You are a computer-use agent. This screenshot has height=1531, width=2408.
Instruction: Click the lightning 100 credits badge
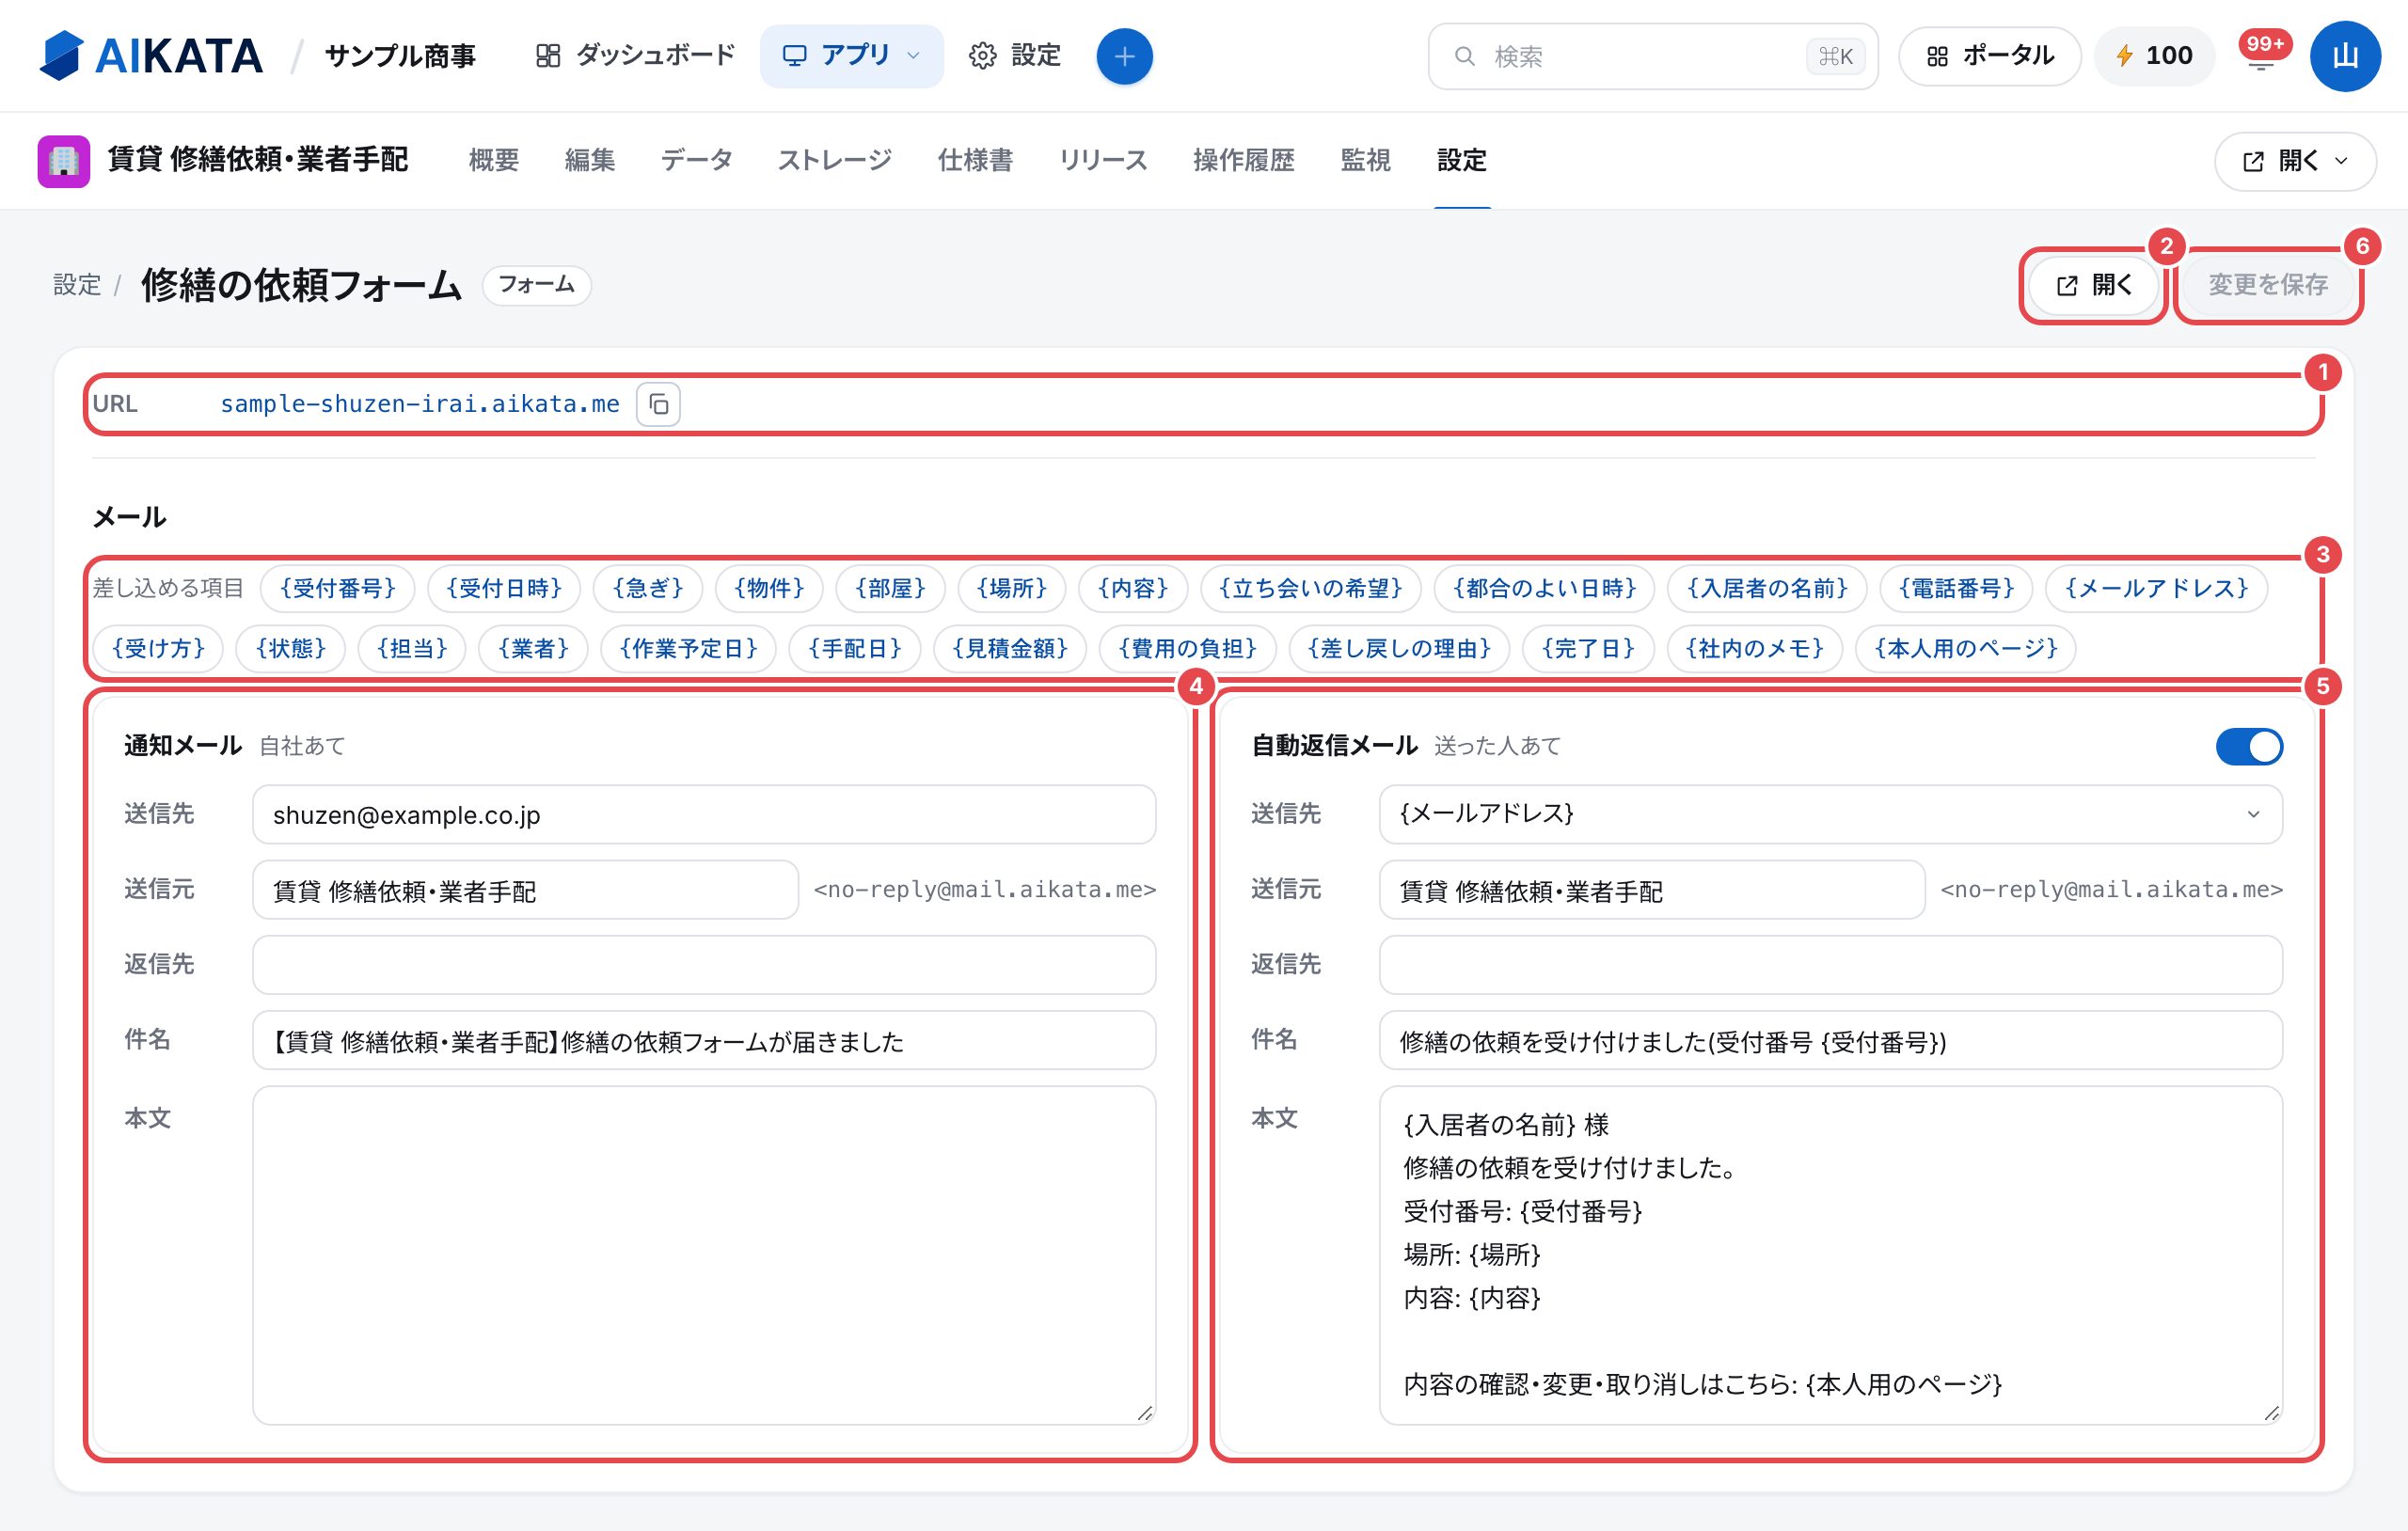(2154, 56)
